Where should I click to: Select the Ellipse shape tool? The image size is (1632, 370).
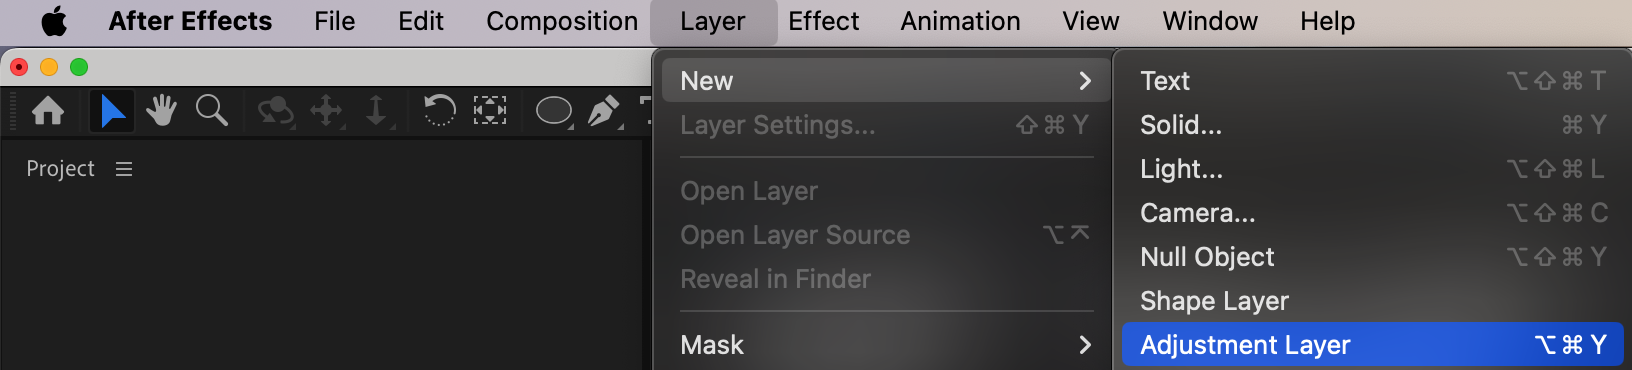(554, 110)
